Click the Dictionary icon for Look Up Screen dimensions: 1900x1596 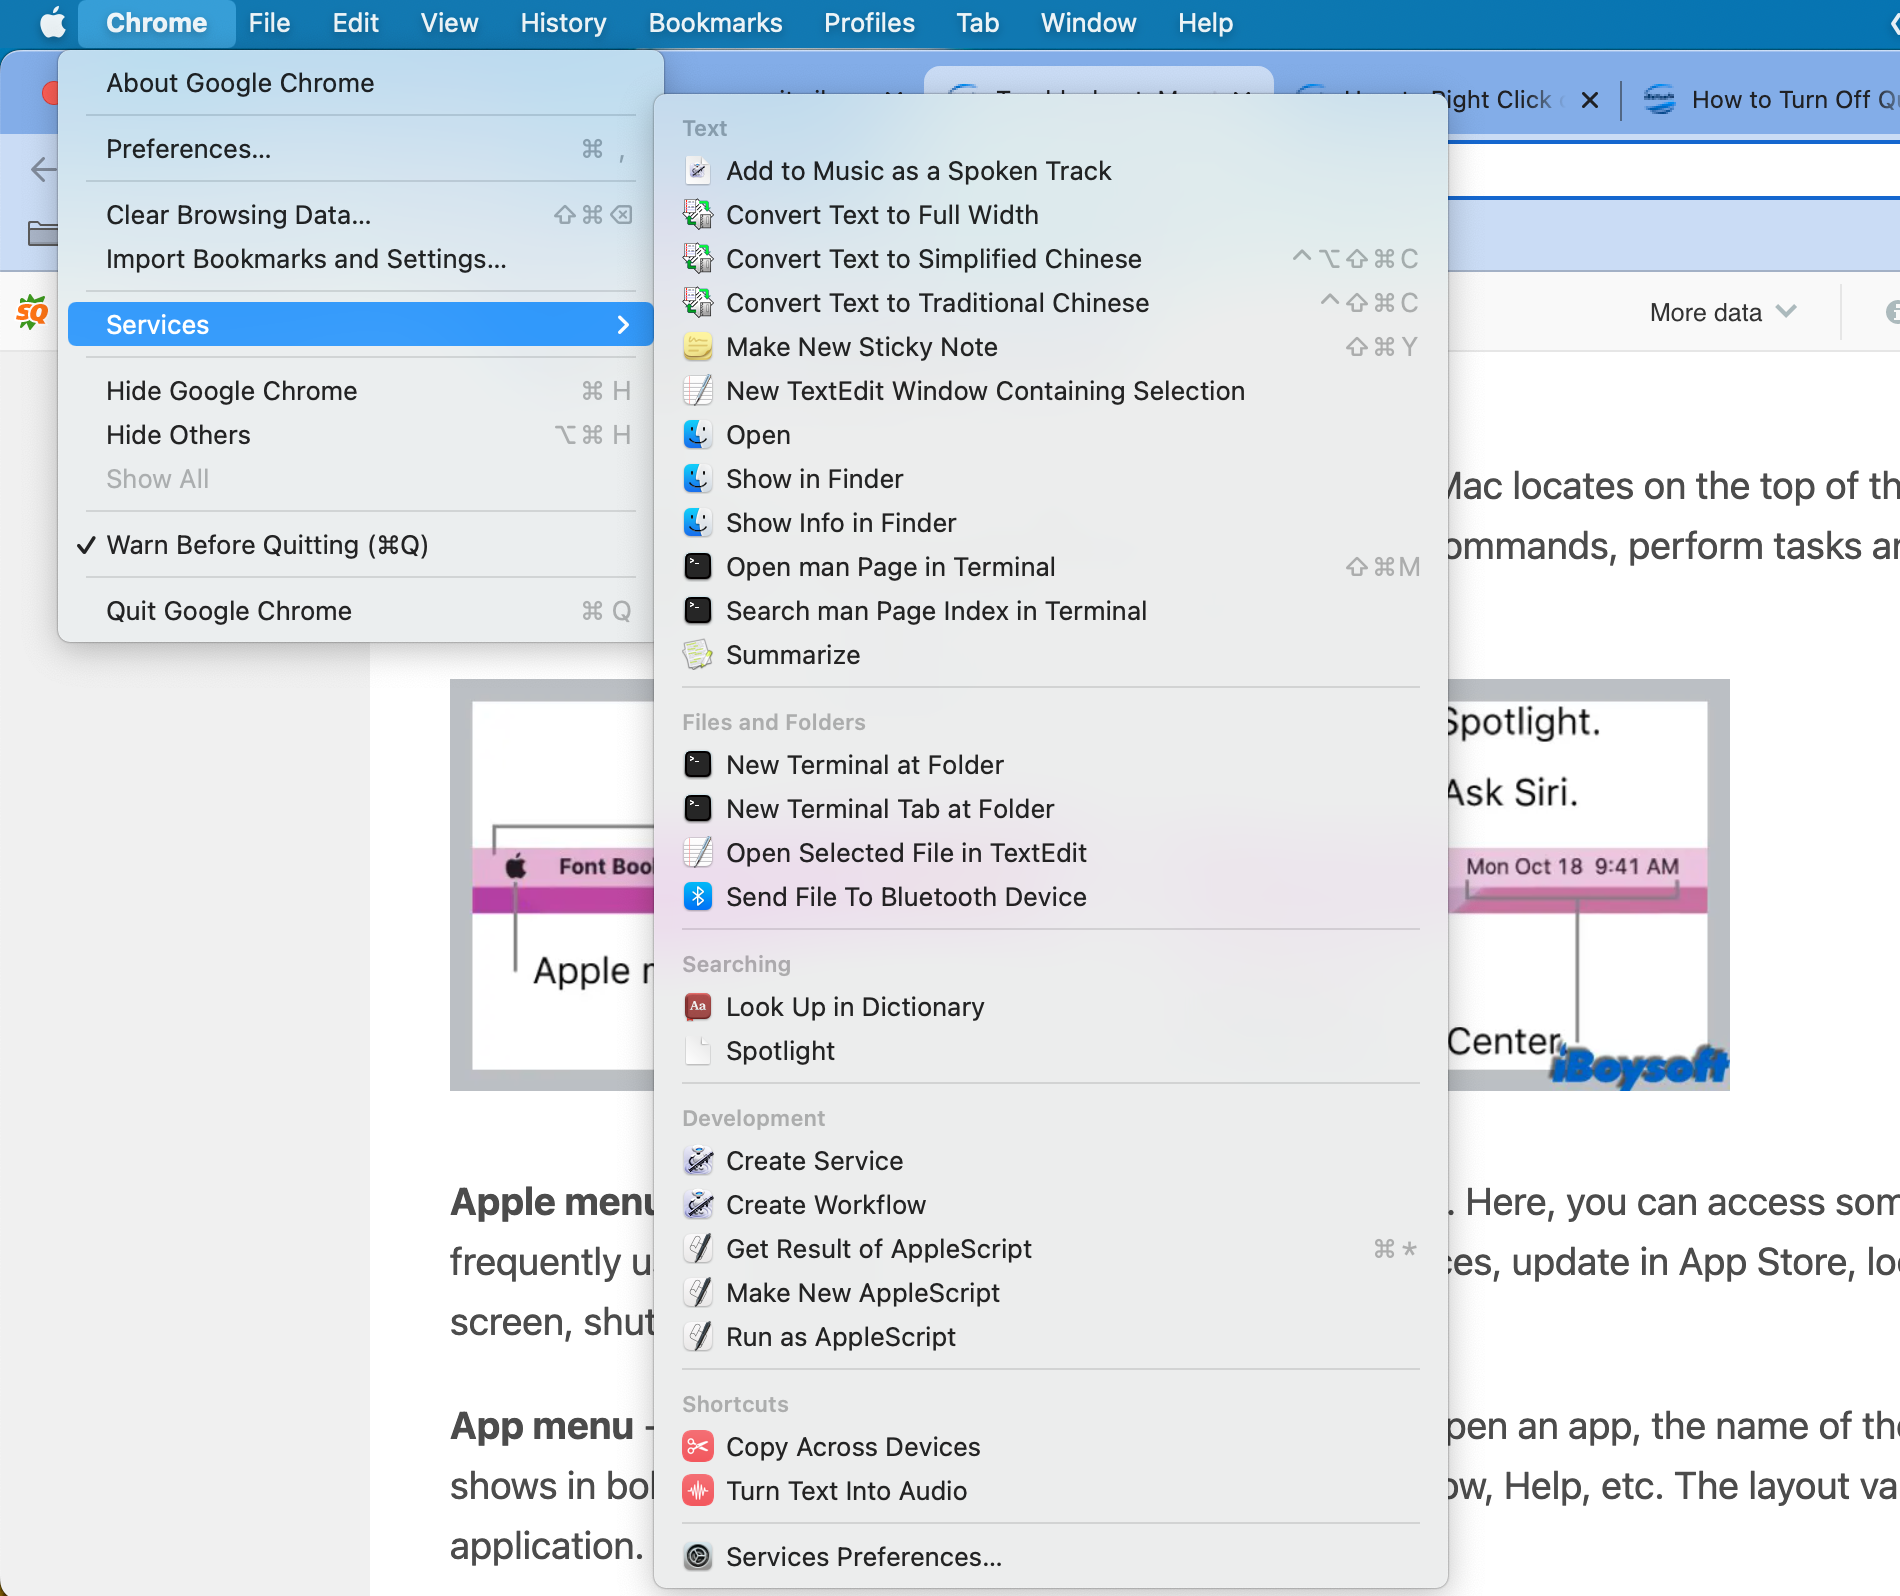coord(697,1007)
